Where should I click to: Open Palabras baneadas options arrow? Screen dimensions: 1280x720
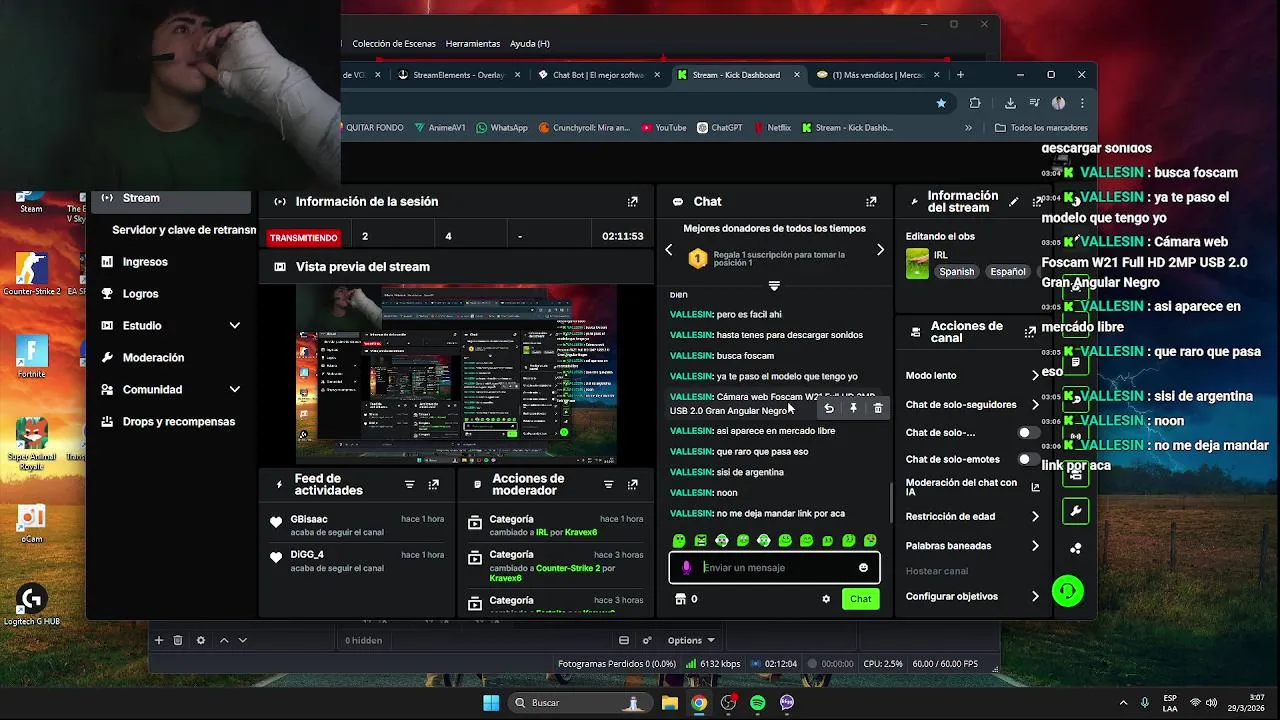coord(1035,546)
